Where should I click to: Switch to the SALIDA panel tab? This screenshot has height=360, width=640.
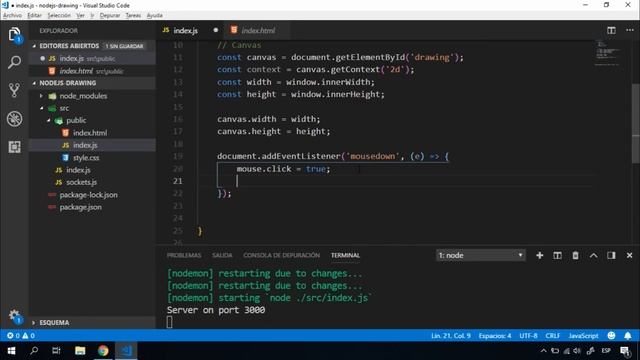(222, 255)
